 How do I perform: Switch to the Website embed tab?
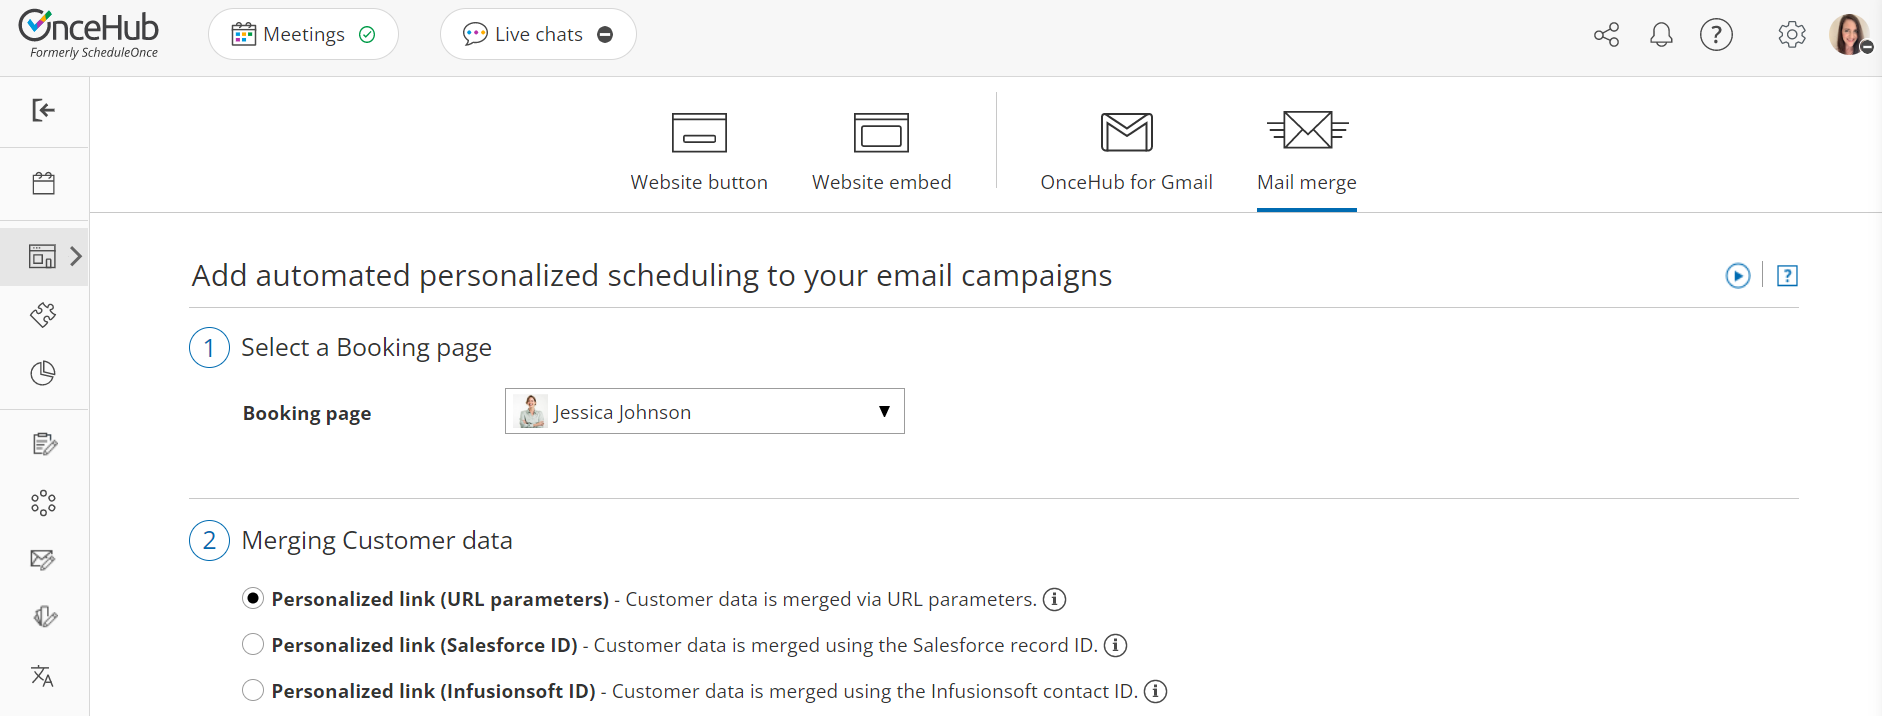pos(881,151)
